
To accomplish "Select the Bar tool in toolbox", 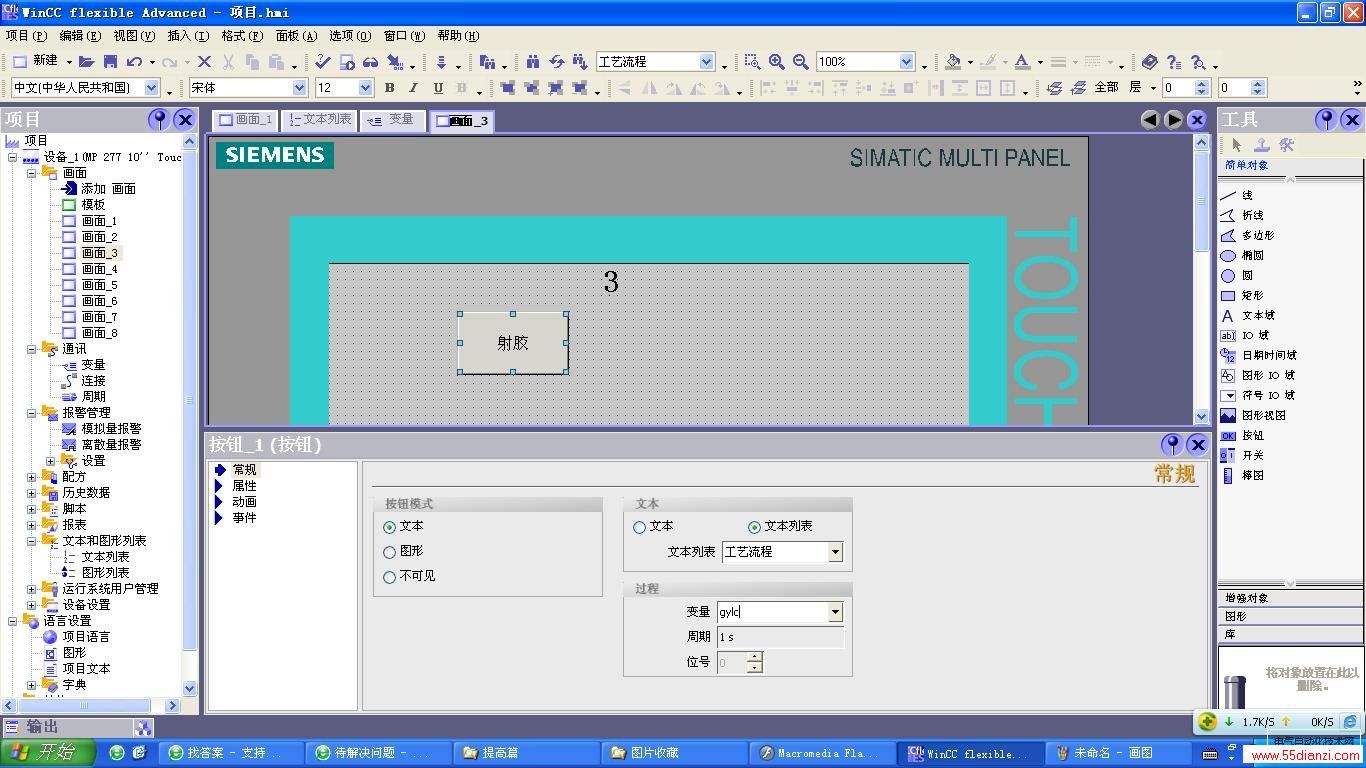I will pyautogui.click(x=1242, y=476).
